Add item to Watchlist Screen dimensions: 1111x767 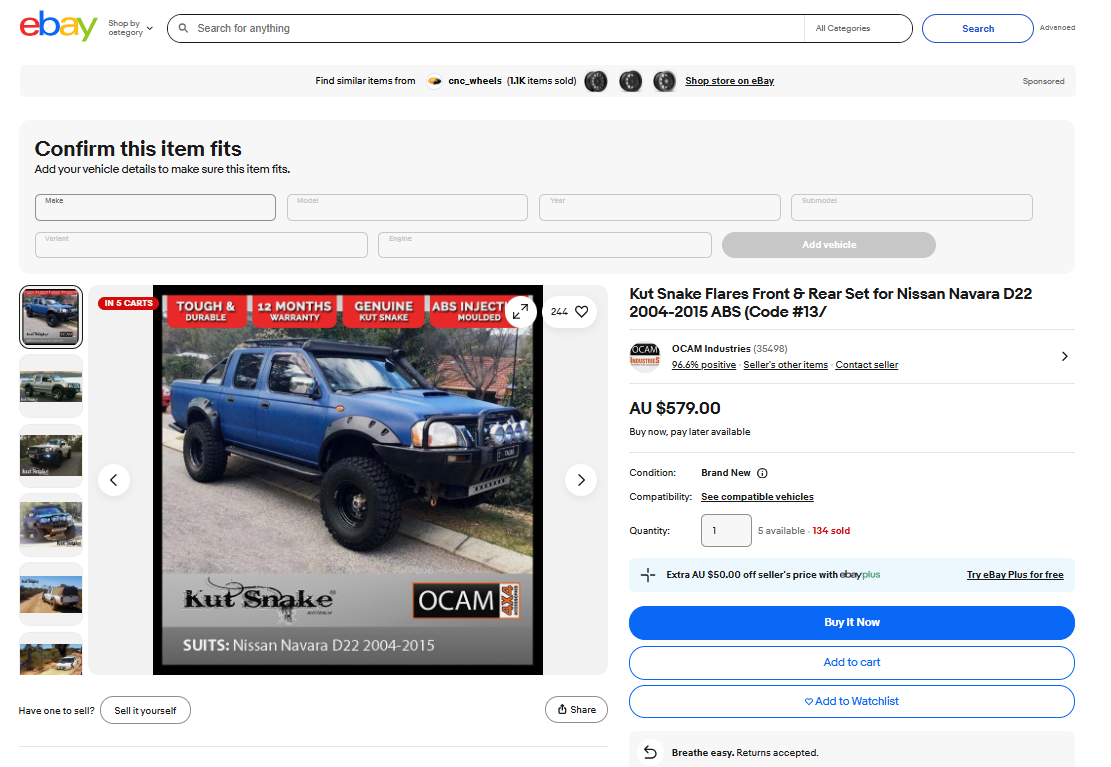[x=852, y=701]
